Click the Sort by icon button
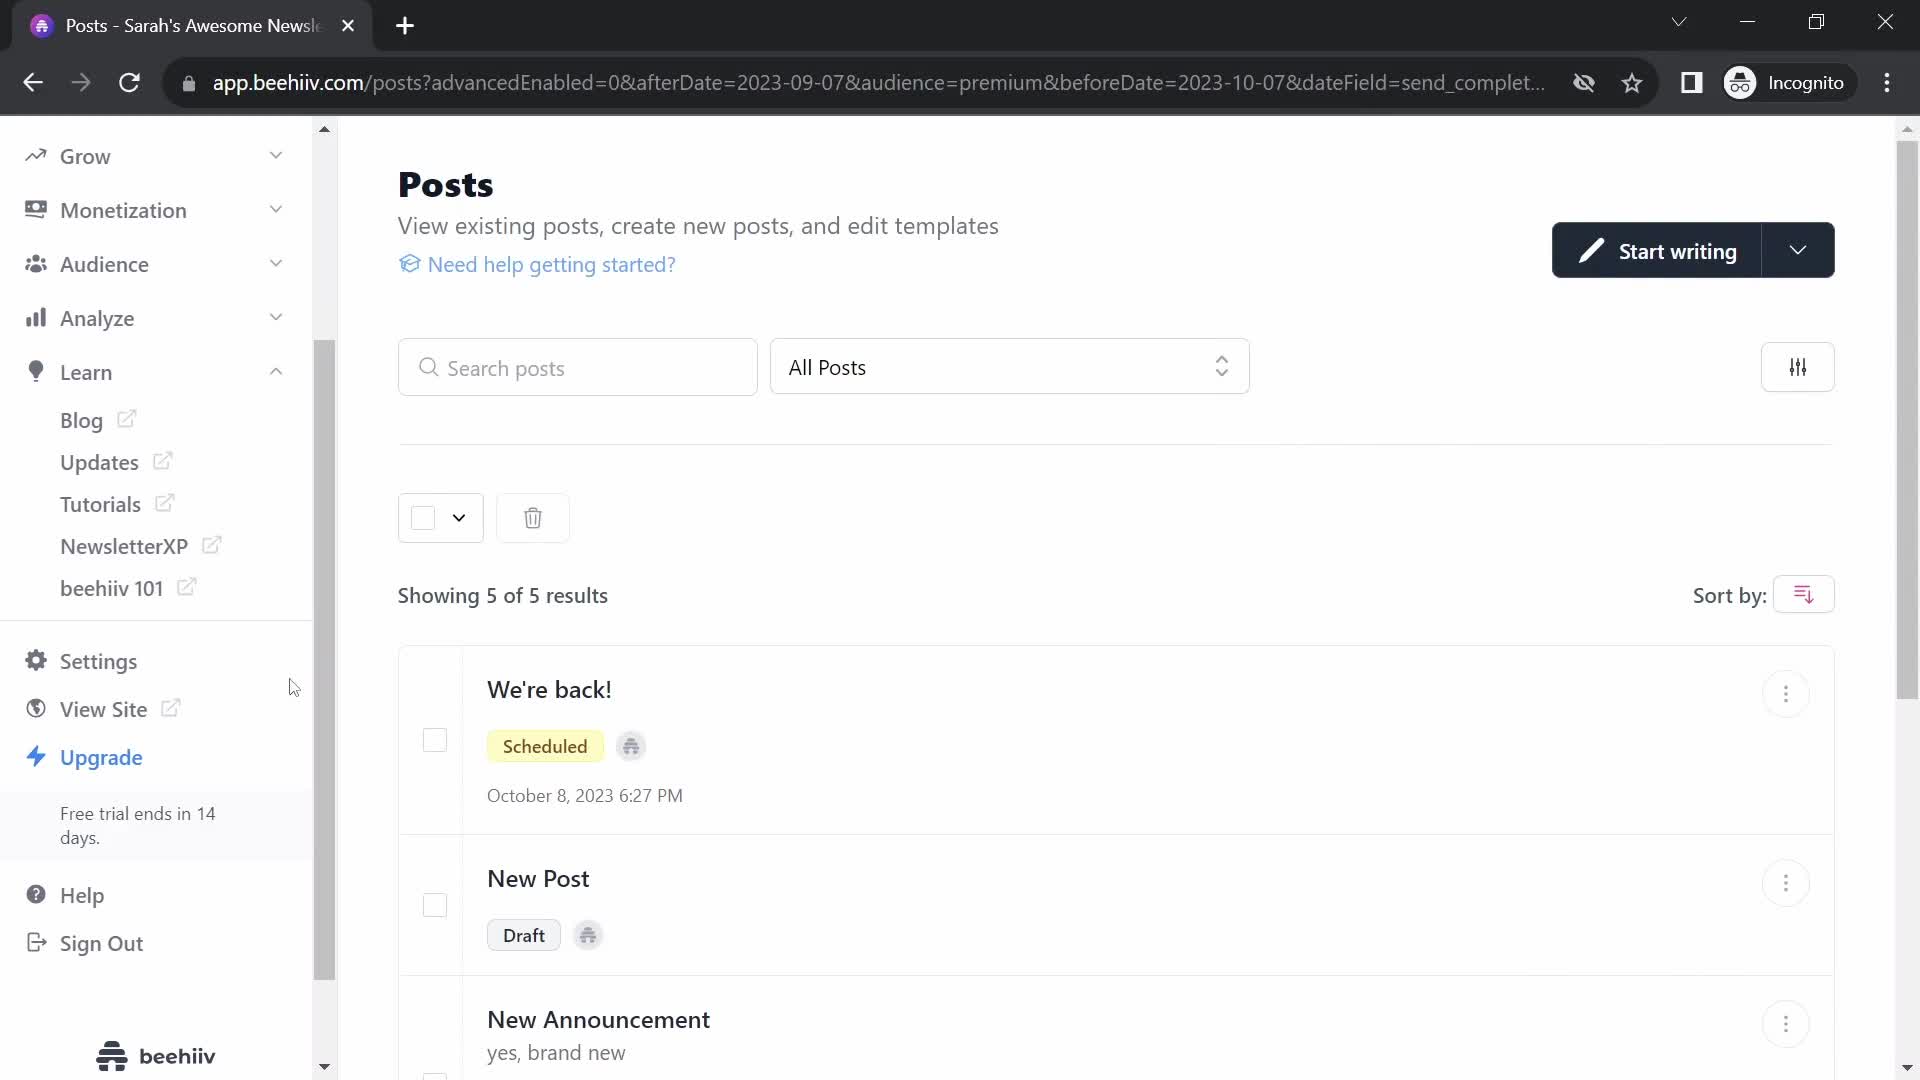 pos(1805,596)
